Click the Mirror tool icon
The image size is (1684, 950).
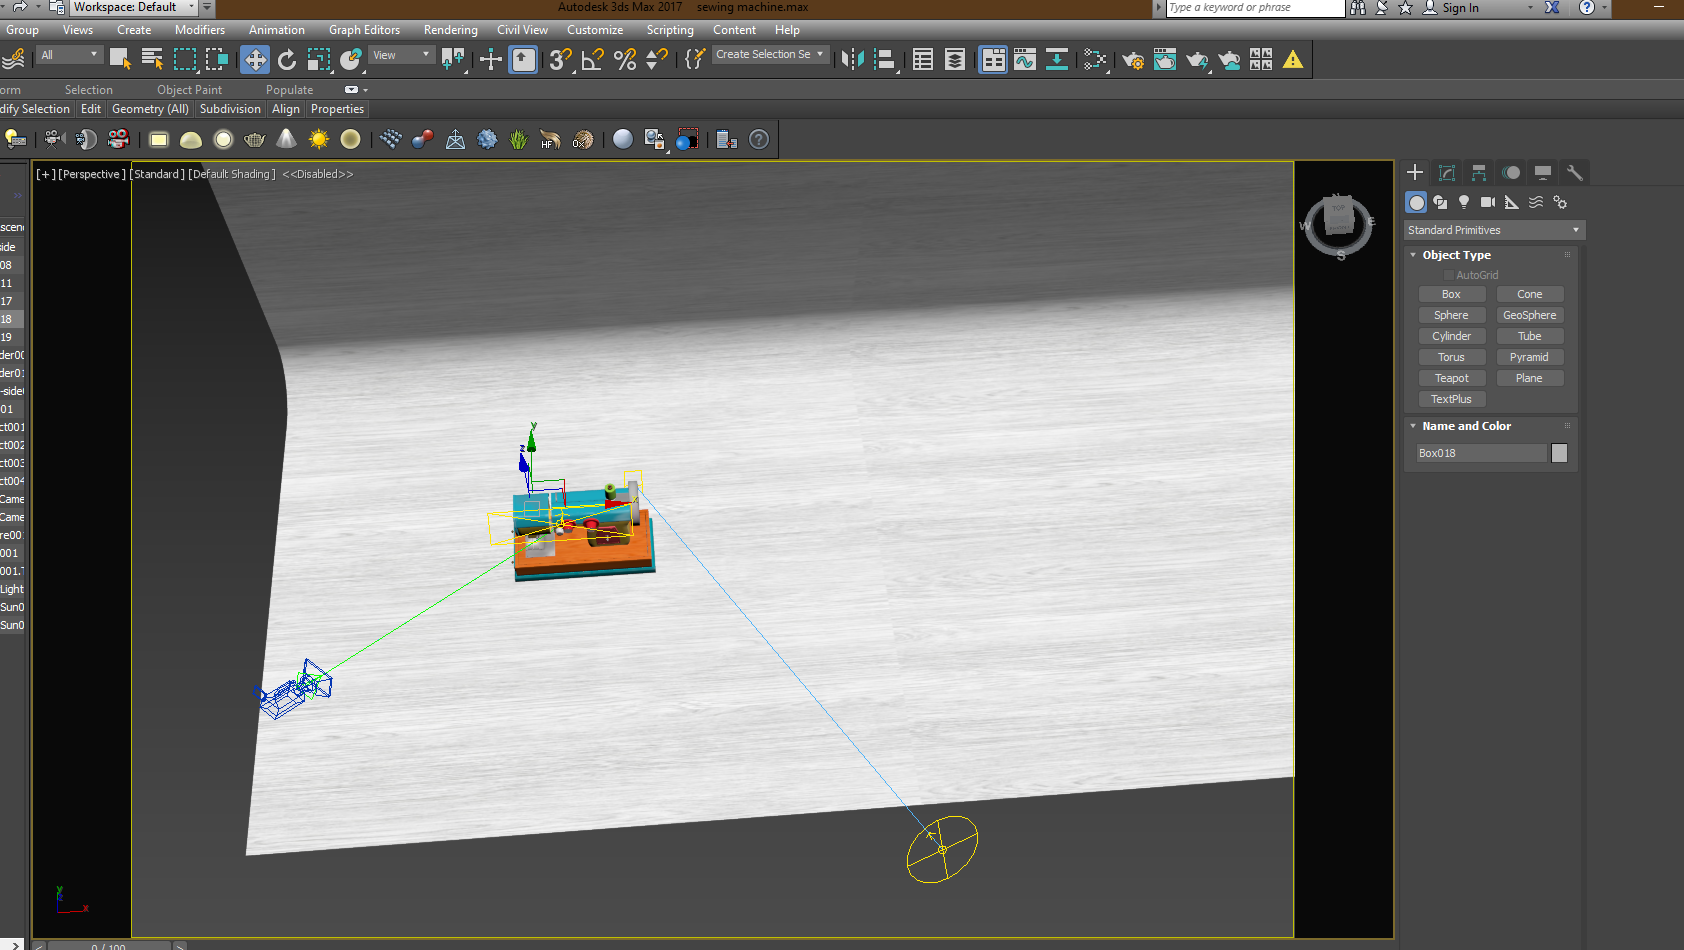click(852, 60)
